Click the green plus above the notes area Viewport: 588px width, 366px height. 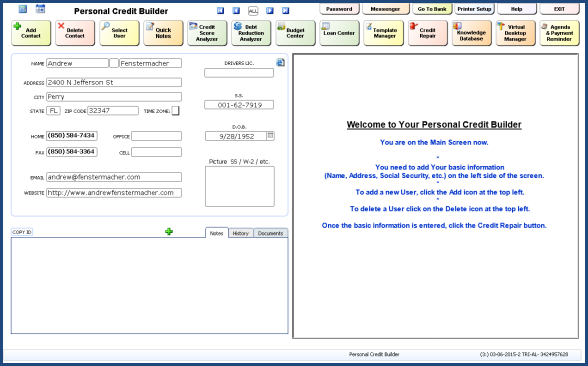(169, 231)
